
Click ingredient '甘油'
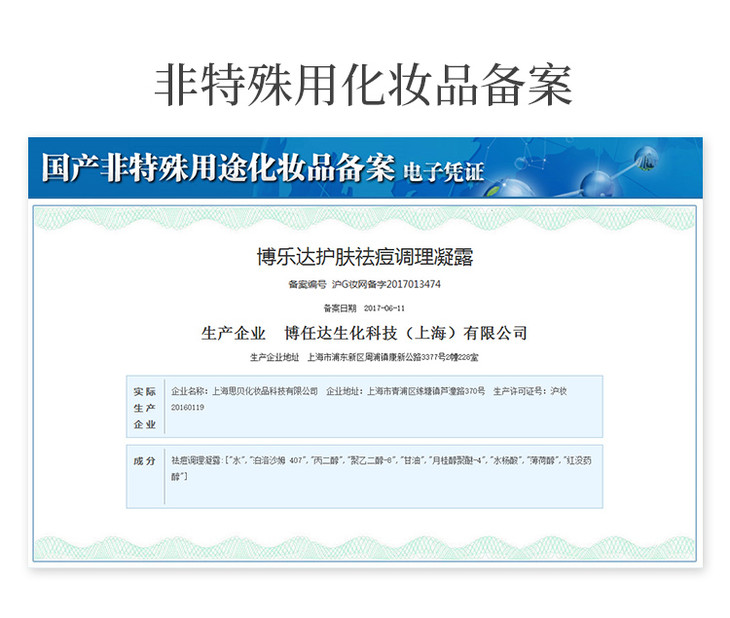412,460
